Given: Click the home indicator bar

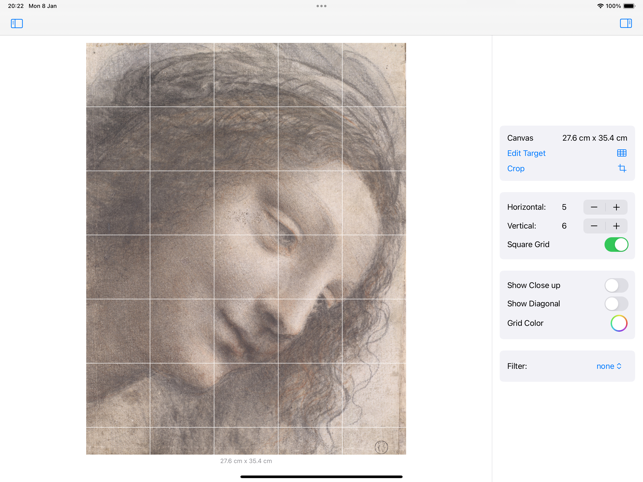Looking at the screenshot, I should (x=322, y=477).
